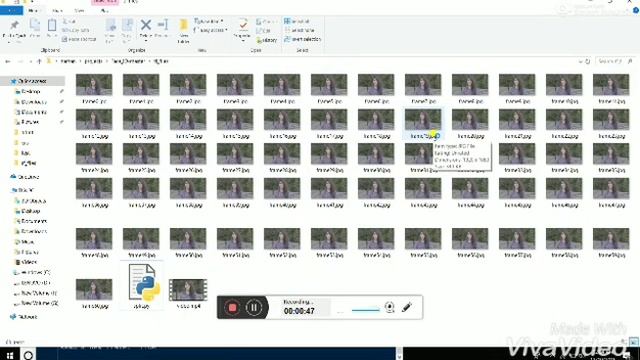Open Videos under This PC
Image resolution: width=640 pixels, height=360 pixels.
29,262
